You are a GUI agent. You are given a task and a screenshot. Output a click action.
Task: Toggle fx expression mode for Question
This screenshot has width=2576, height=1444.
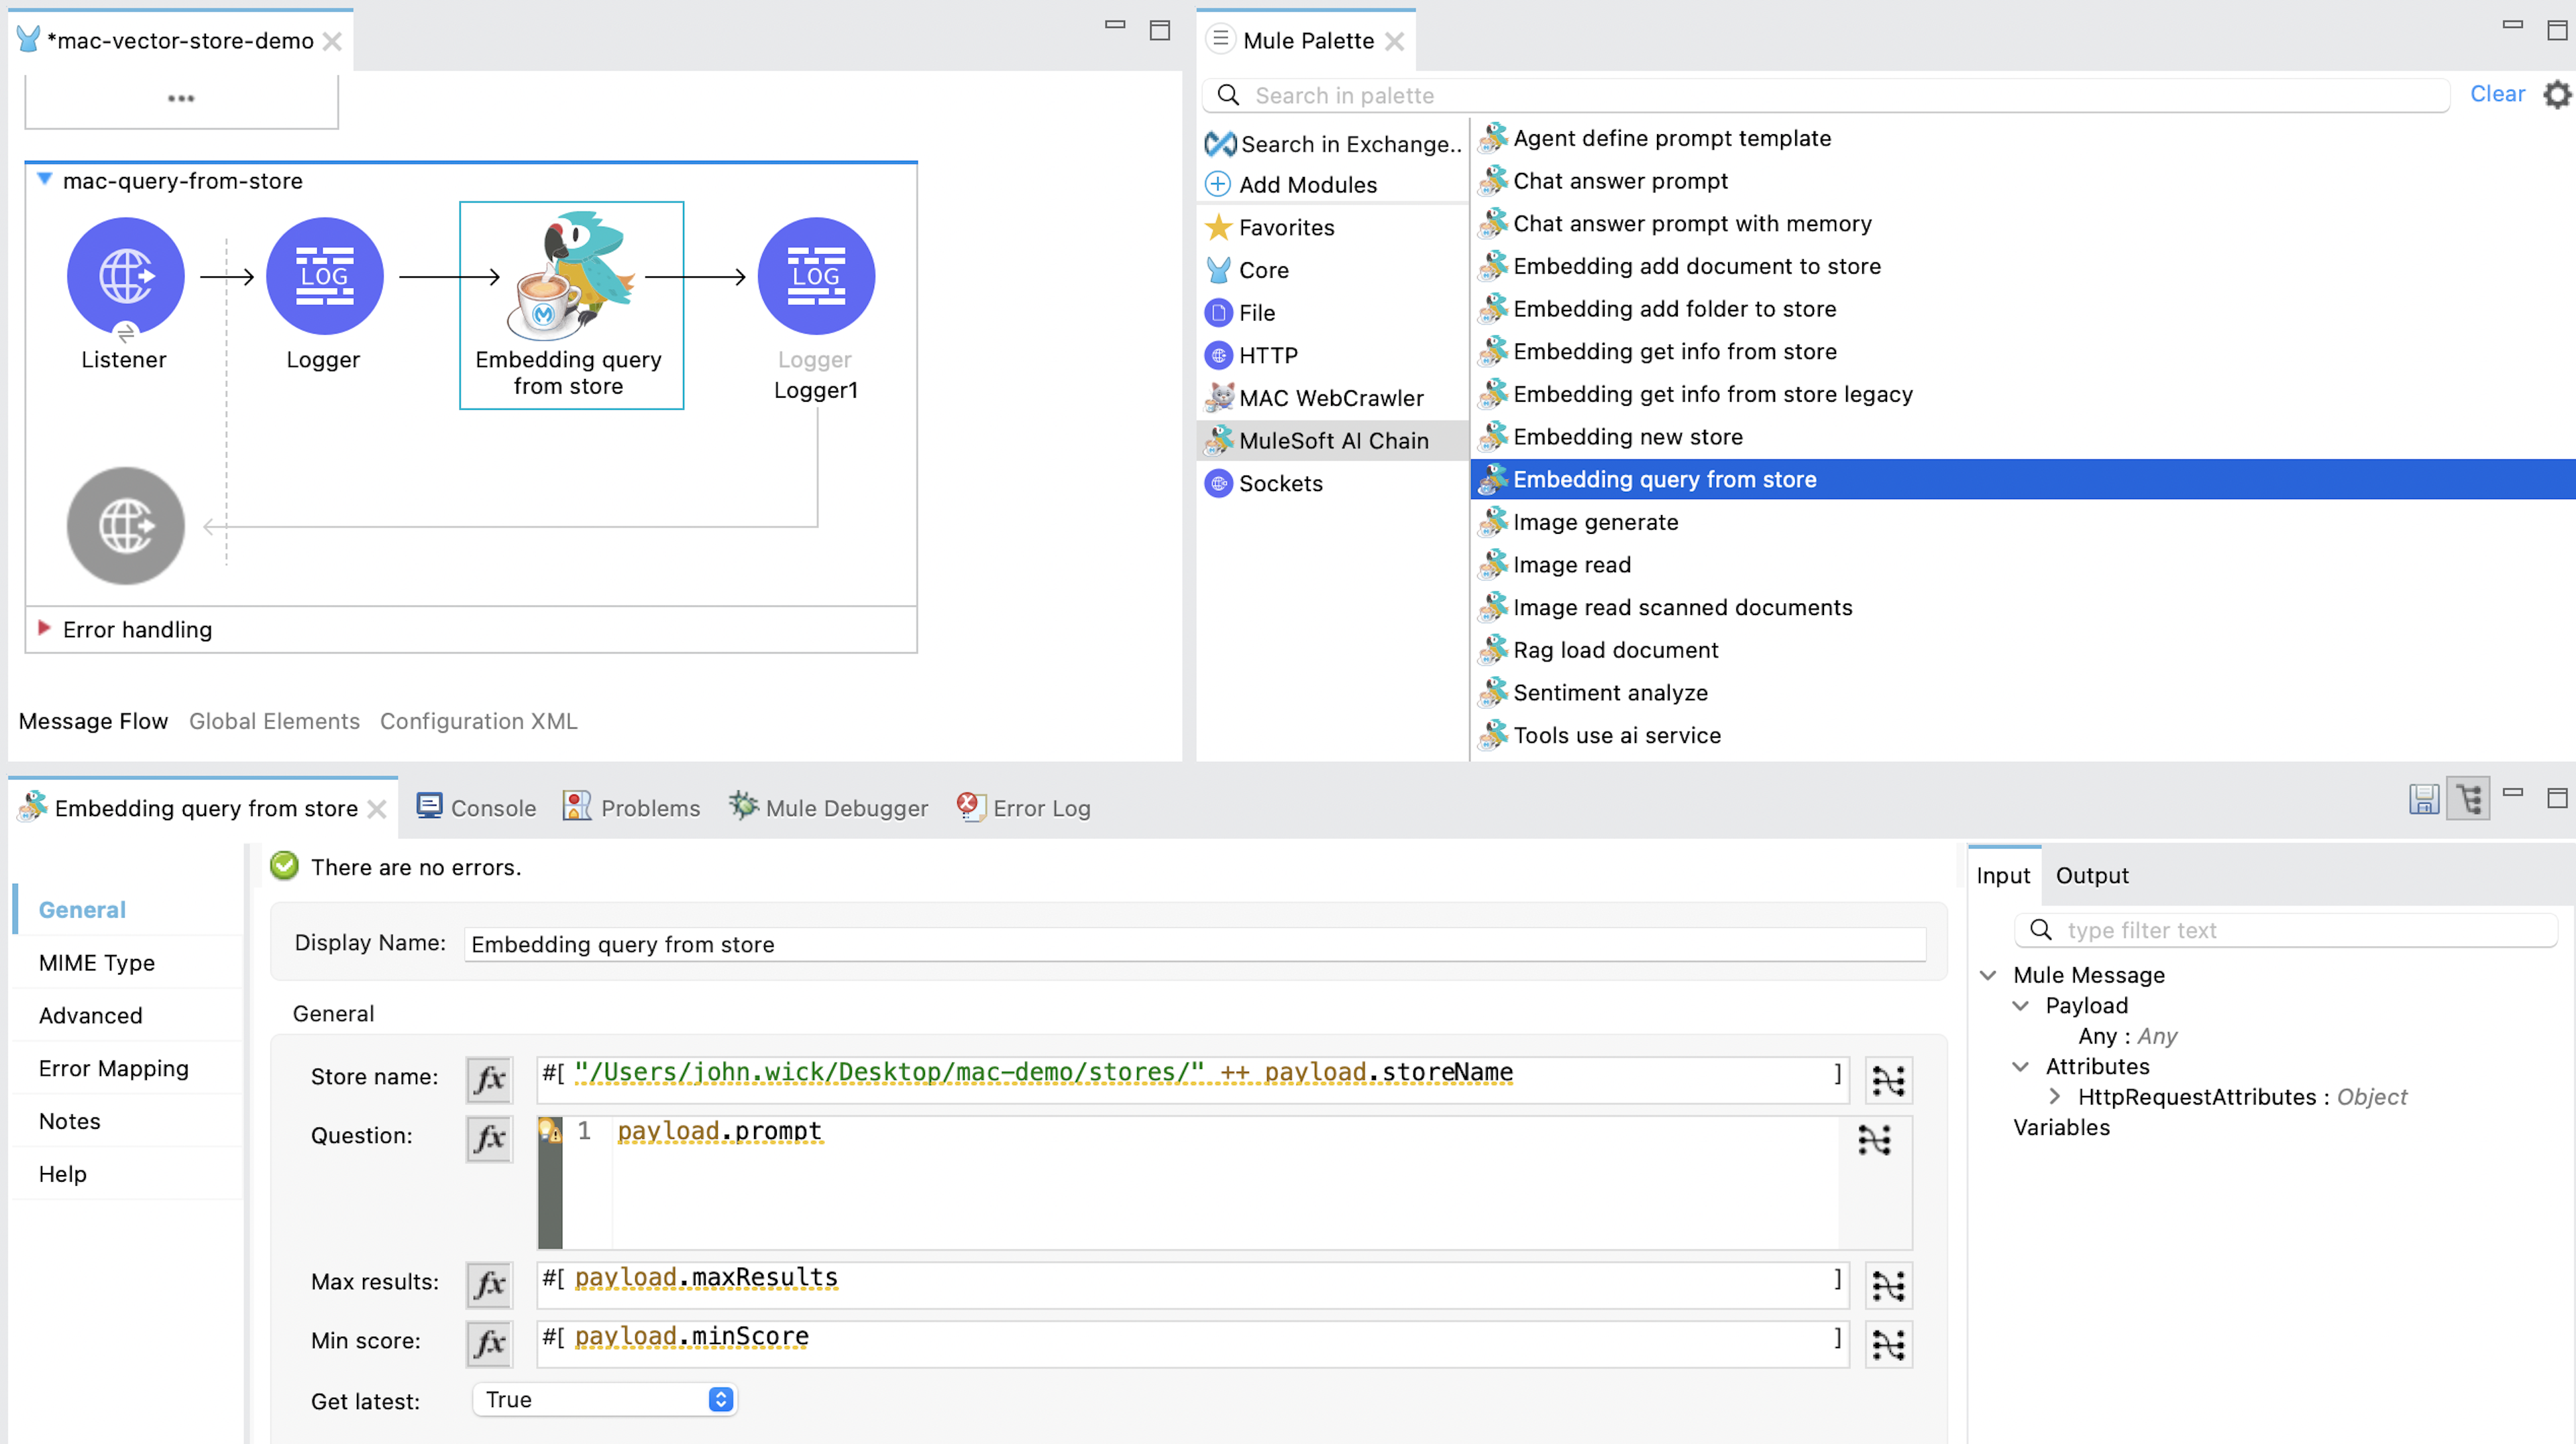pos(489,1138)
